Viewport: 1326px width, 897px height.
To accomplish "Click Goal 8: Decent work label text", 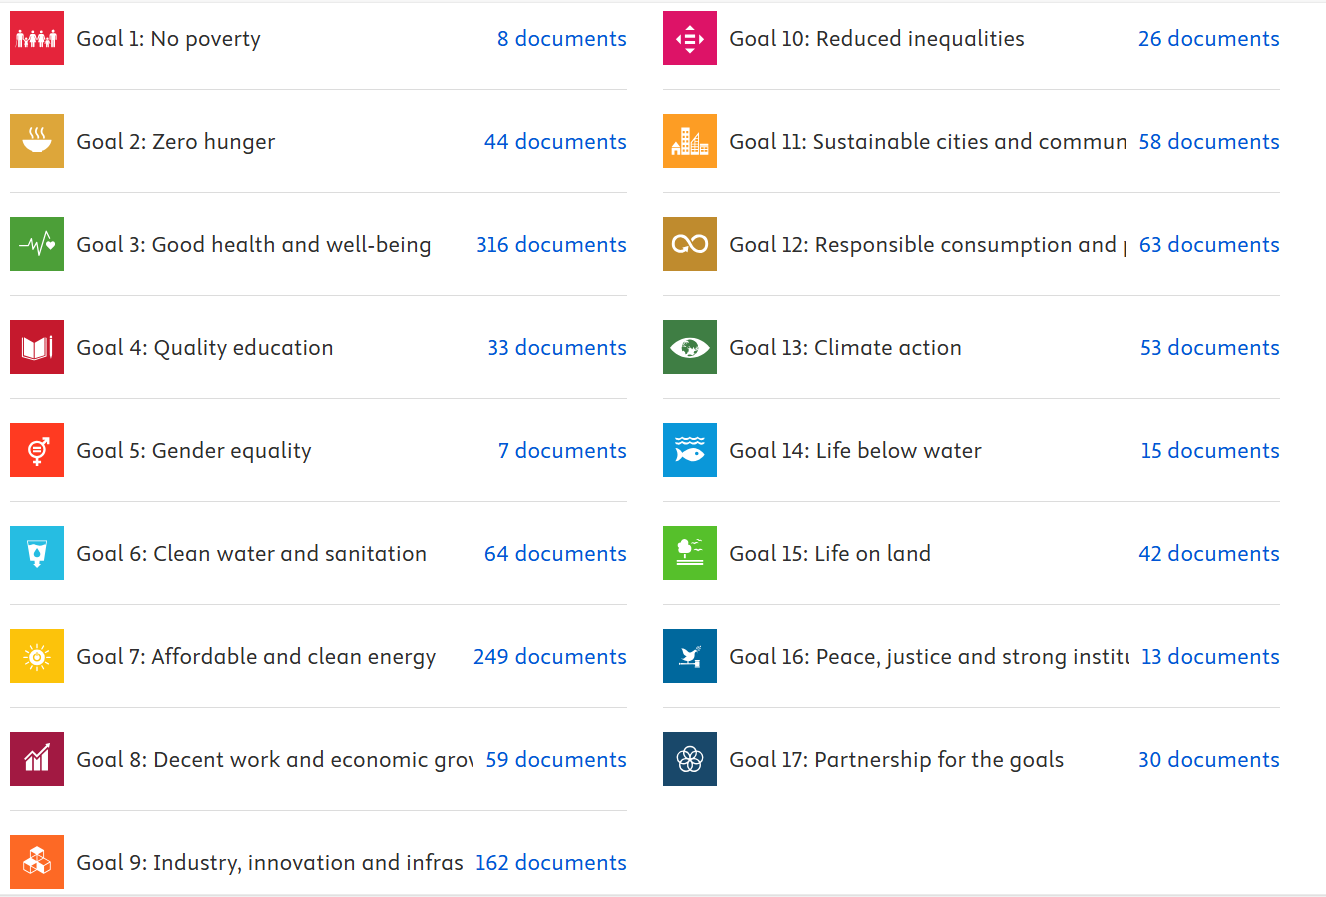I will point(275,760).
